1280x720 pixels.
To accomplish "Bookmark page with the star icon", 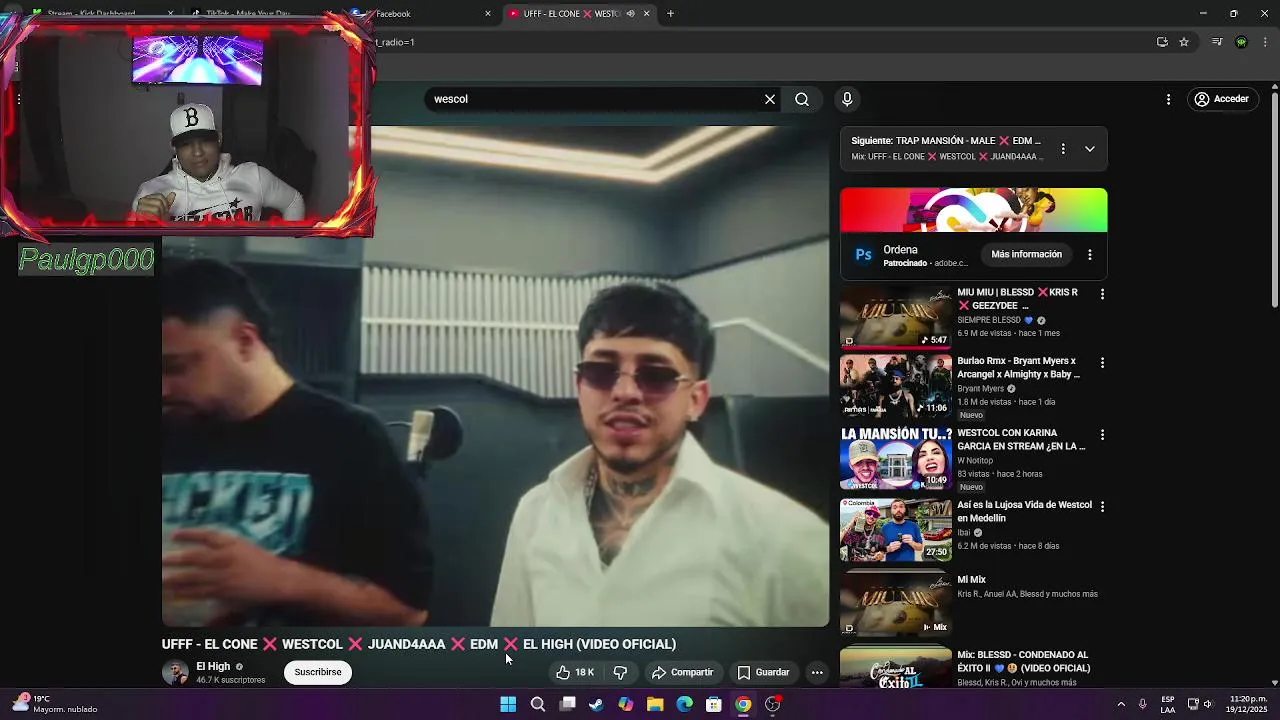I will point(1184,42).
